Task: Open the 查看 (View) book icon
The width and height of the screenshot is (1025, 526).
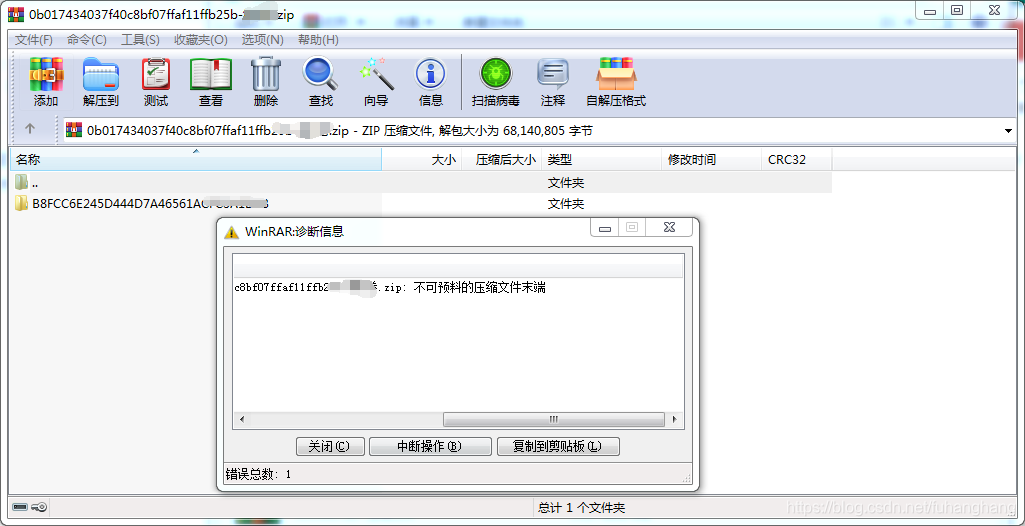Action: click(210, 82)
